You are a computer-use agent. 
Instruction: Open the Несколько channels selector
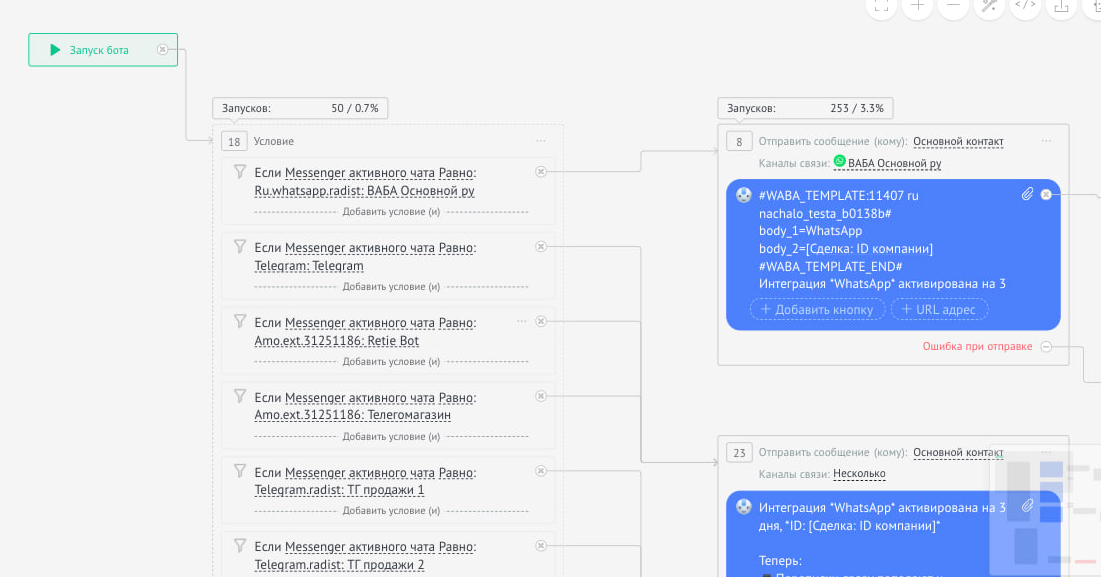tap(859, 474)
